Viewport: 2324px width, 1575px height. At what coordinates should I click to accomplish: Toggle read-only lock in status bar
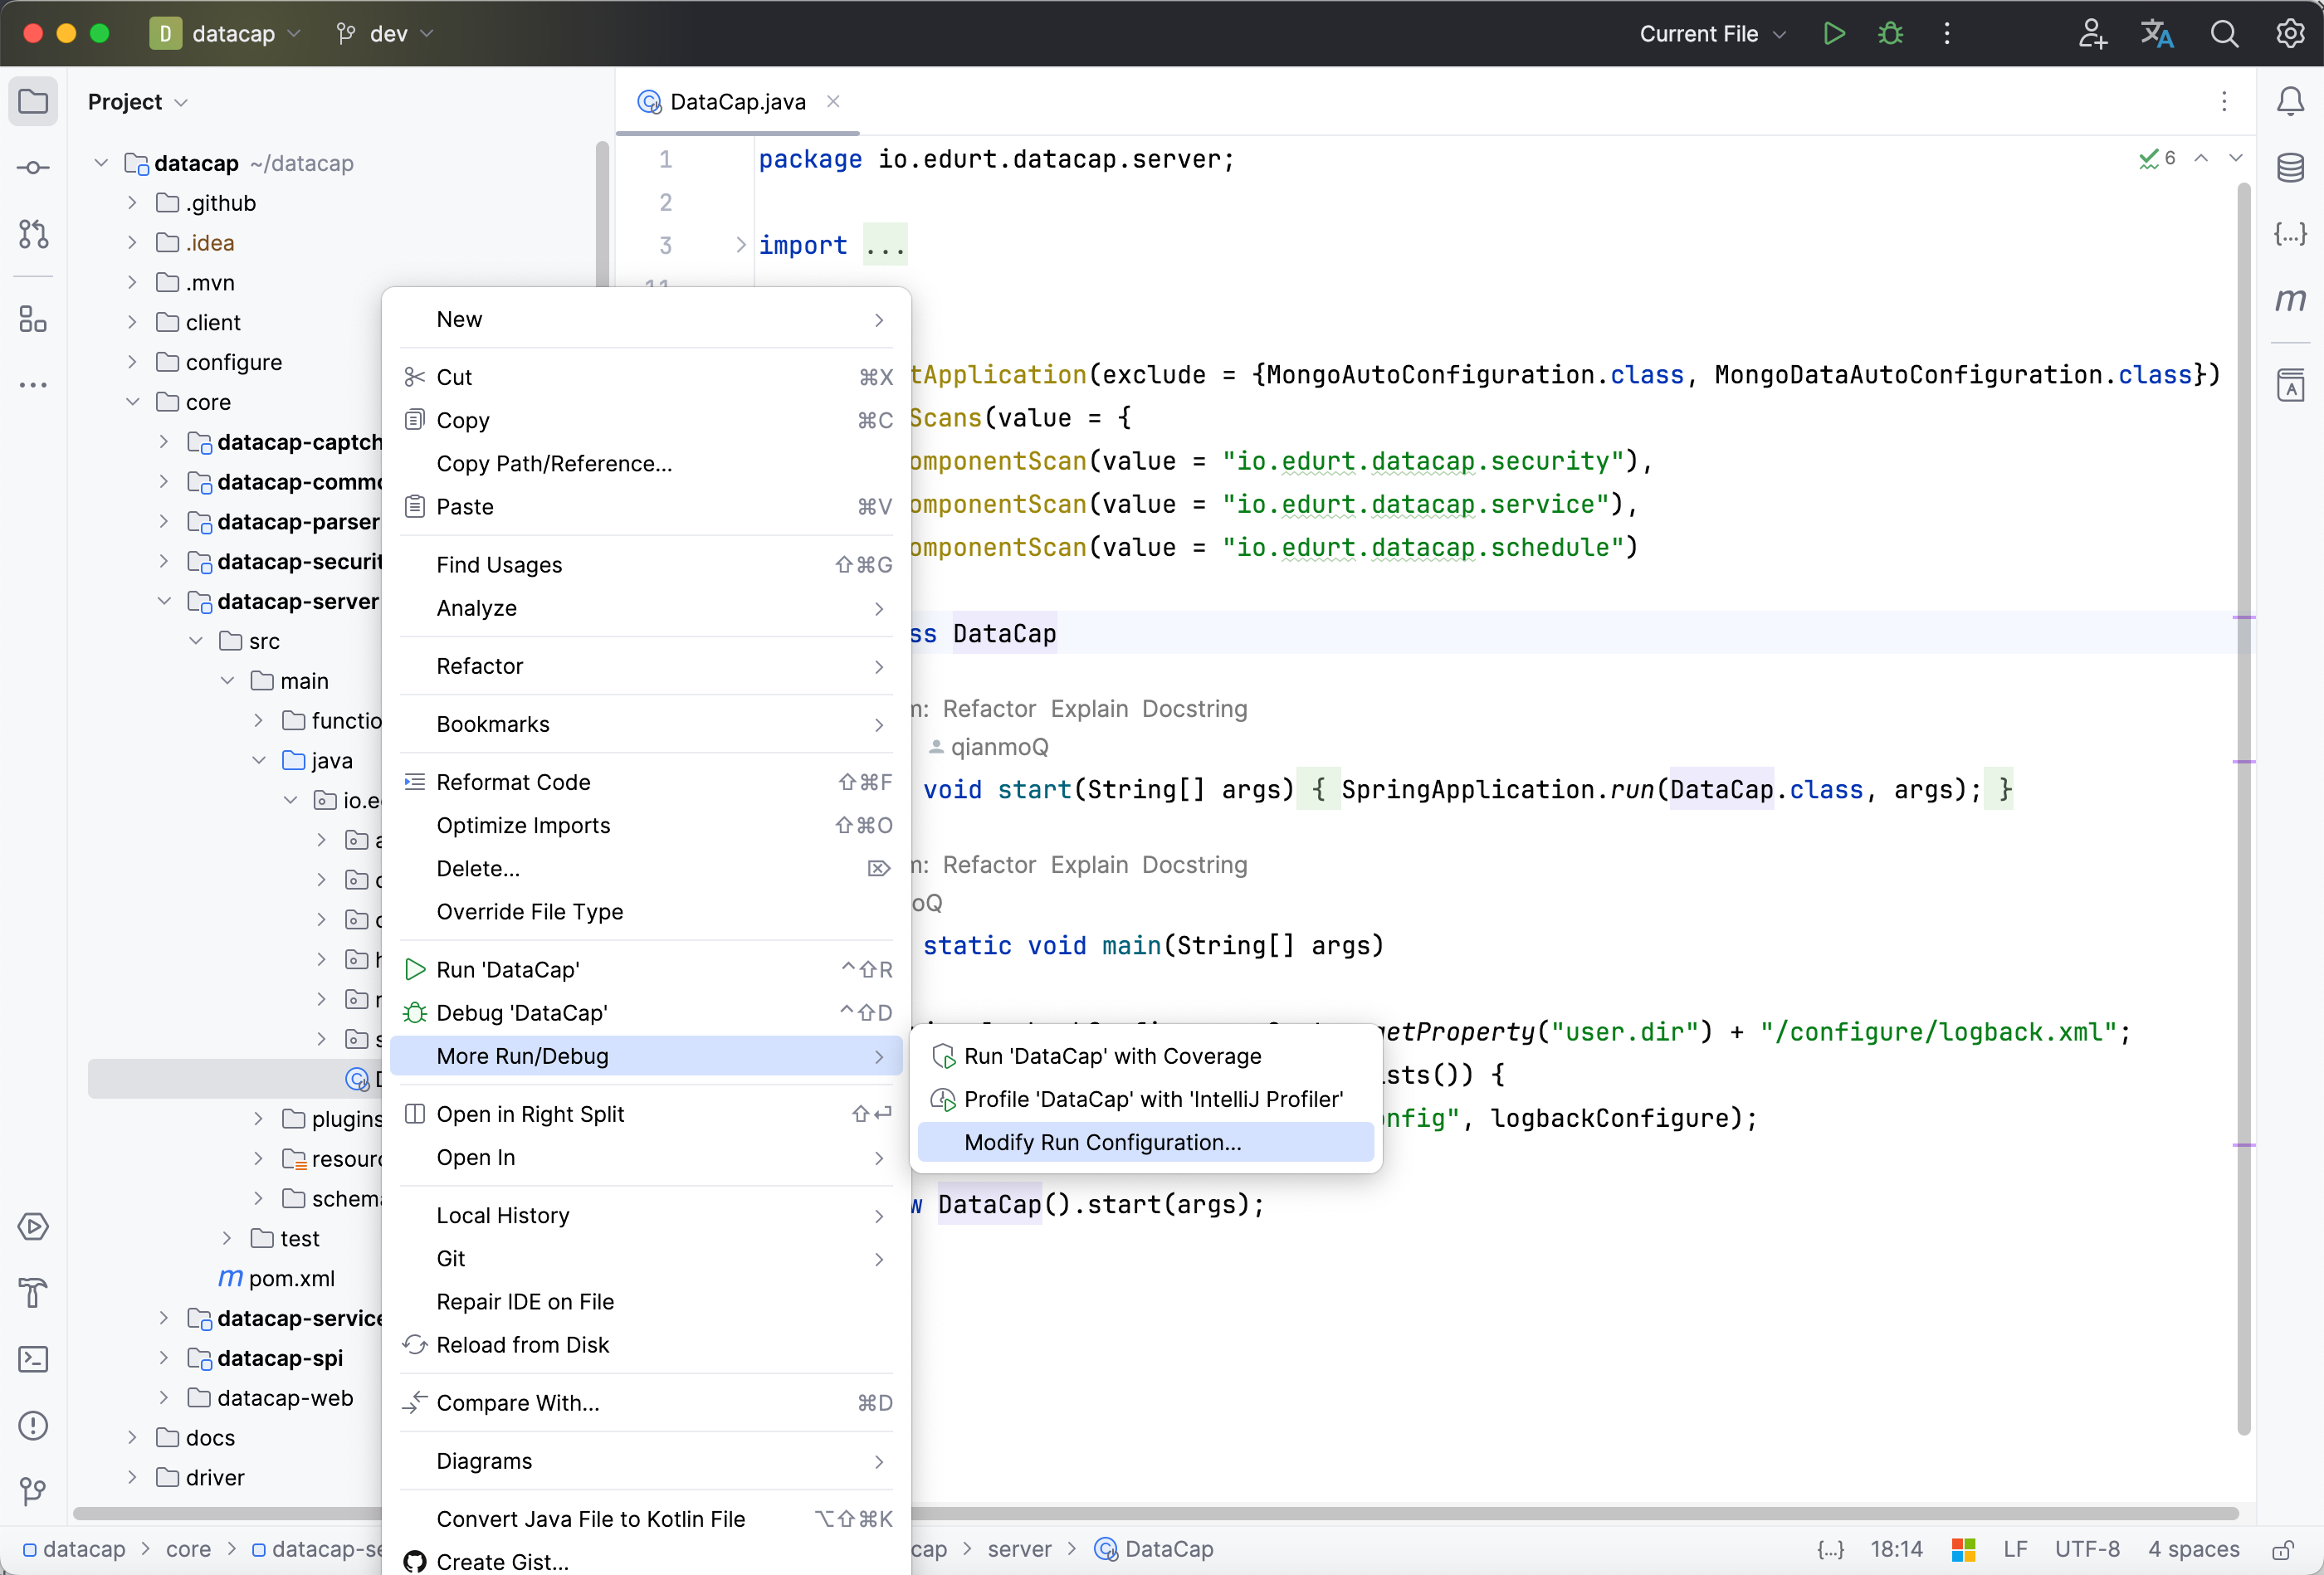tap(2282, 1550)
